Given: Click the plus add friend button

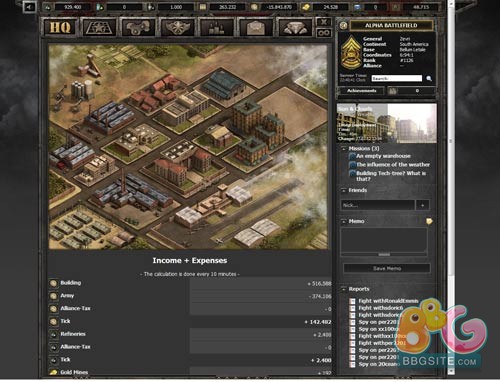Looking at the screenshot, I should pos(423,205).
